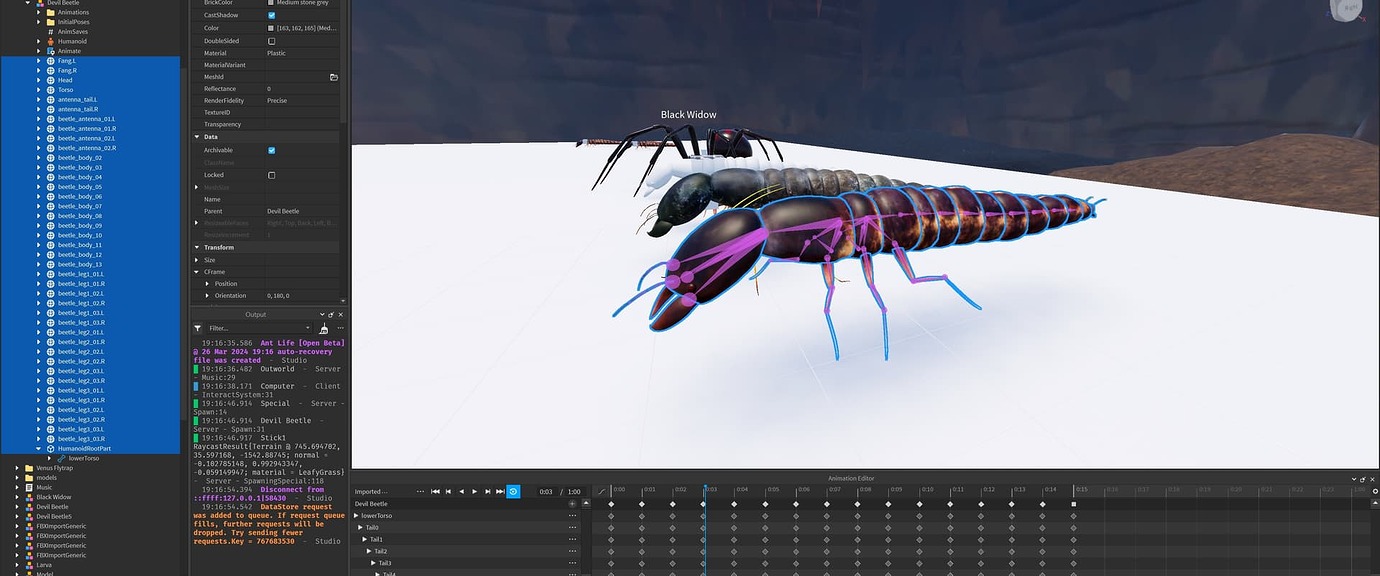Click the Black Widow model icon

(29, 497)
